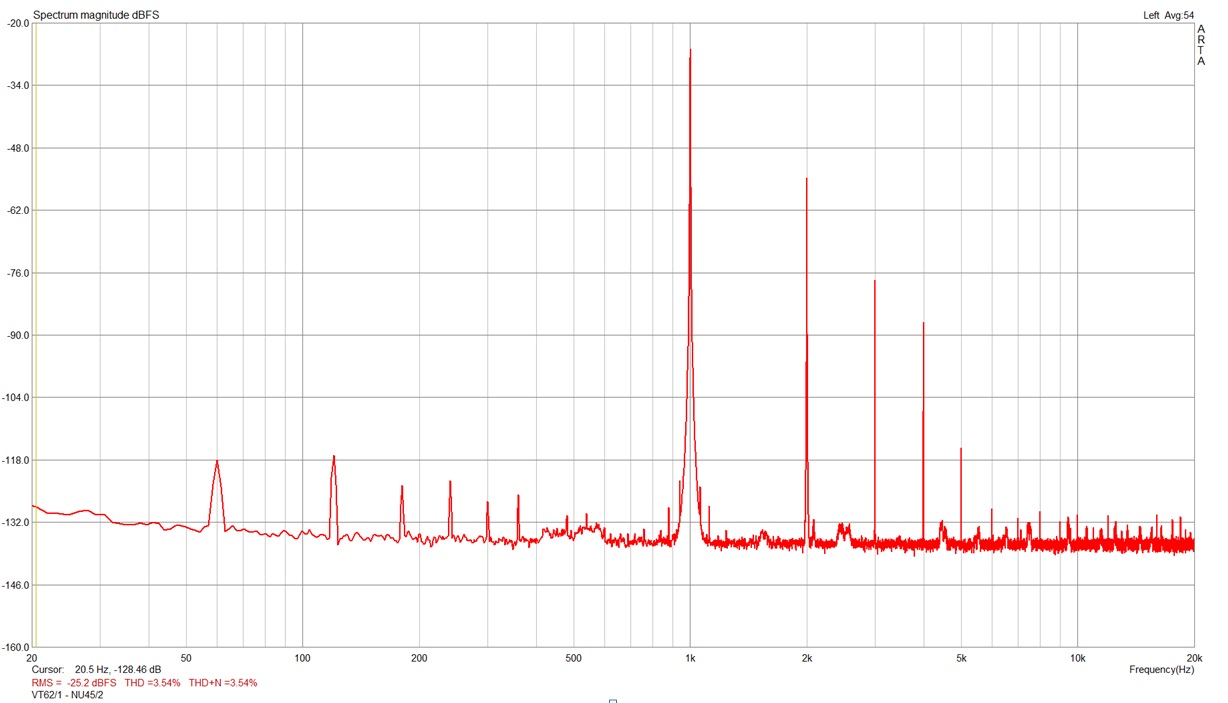This screenshot has height=703, width=1228.
Task: Click the -62.0 y-axis label
Action: [x=18, y=210]
